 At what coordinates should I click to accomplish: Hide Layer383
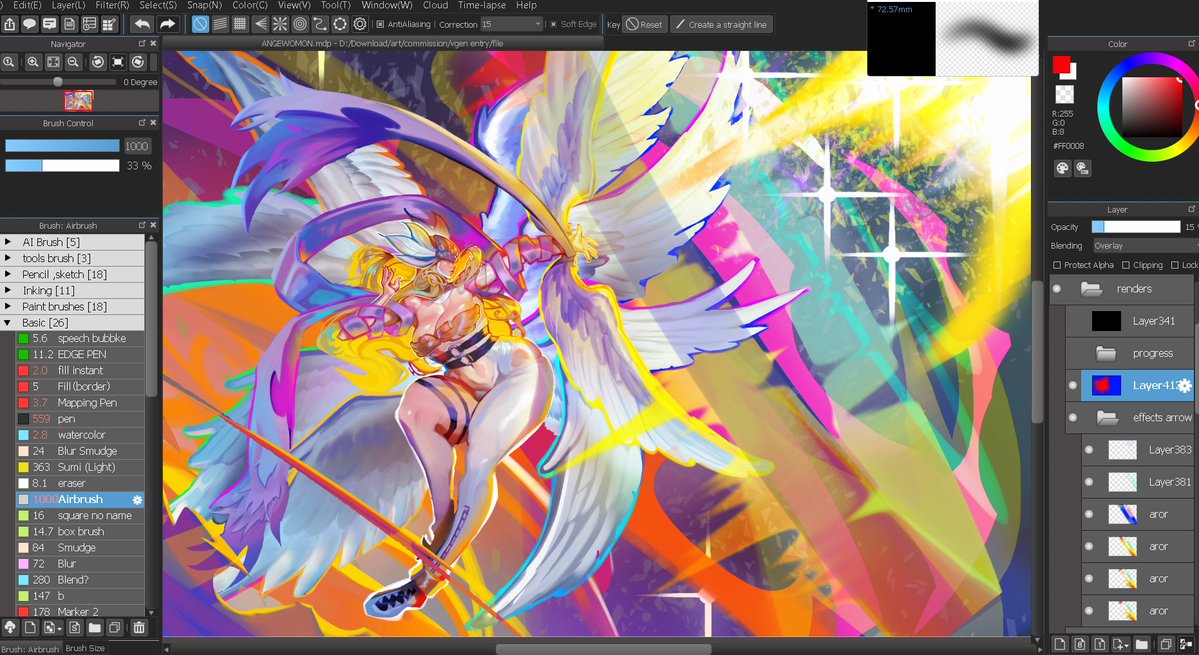1089,450
